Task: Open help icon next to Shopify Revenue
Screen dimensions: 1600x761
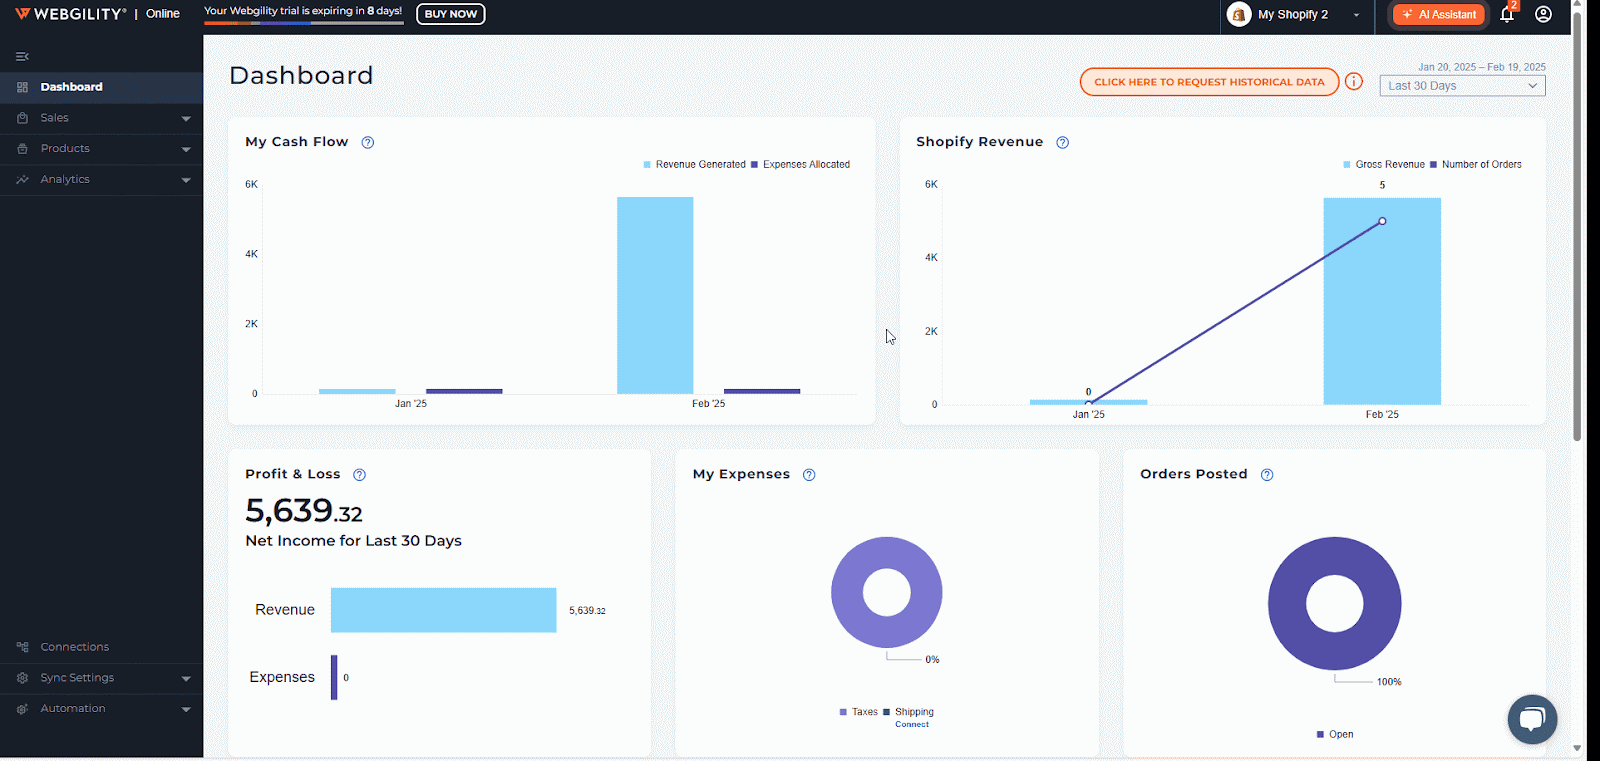Action: coord(1062,143)
